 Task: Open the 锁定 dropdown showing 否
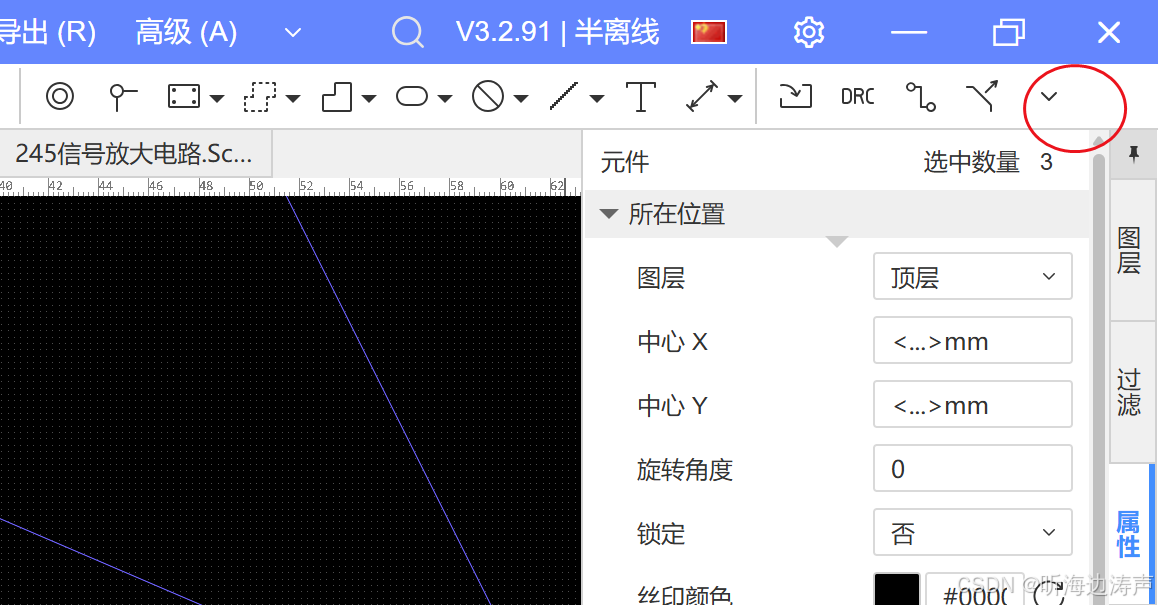click(x=973, y=532)
